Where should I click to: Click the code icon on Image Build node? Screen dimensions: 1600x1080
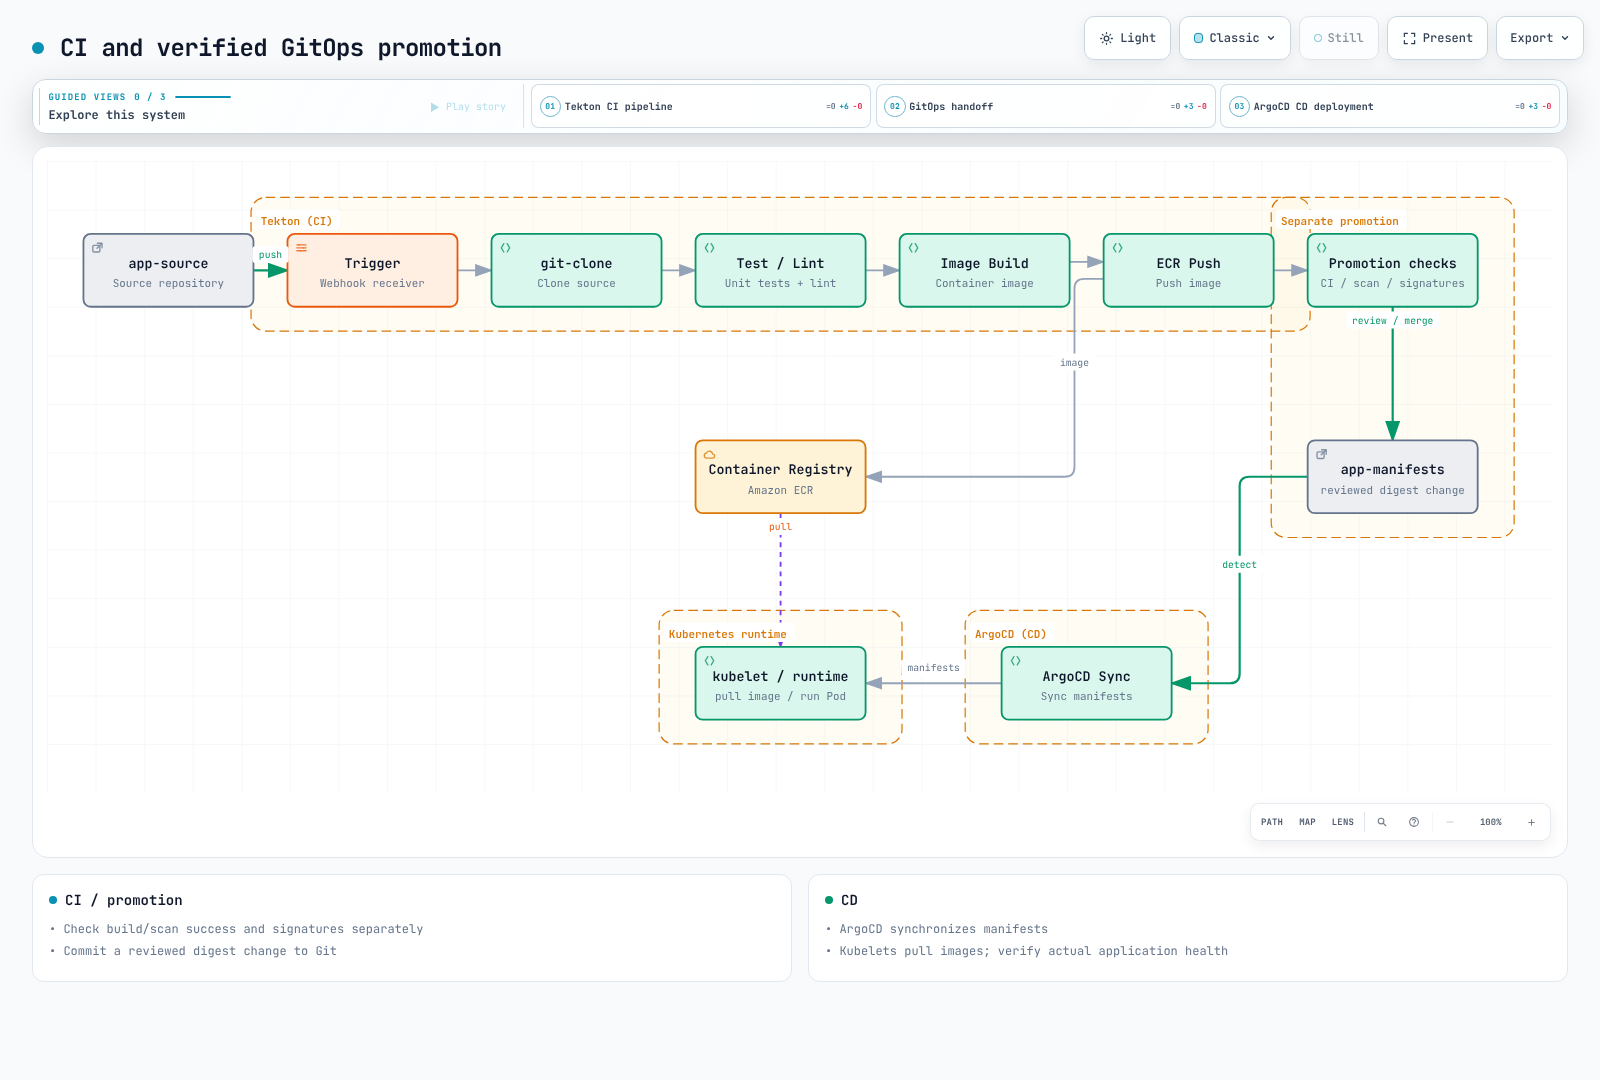[913, 247]
